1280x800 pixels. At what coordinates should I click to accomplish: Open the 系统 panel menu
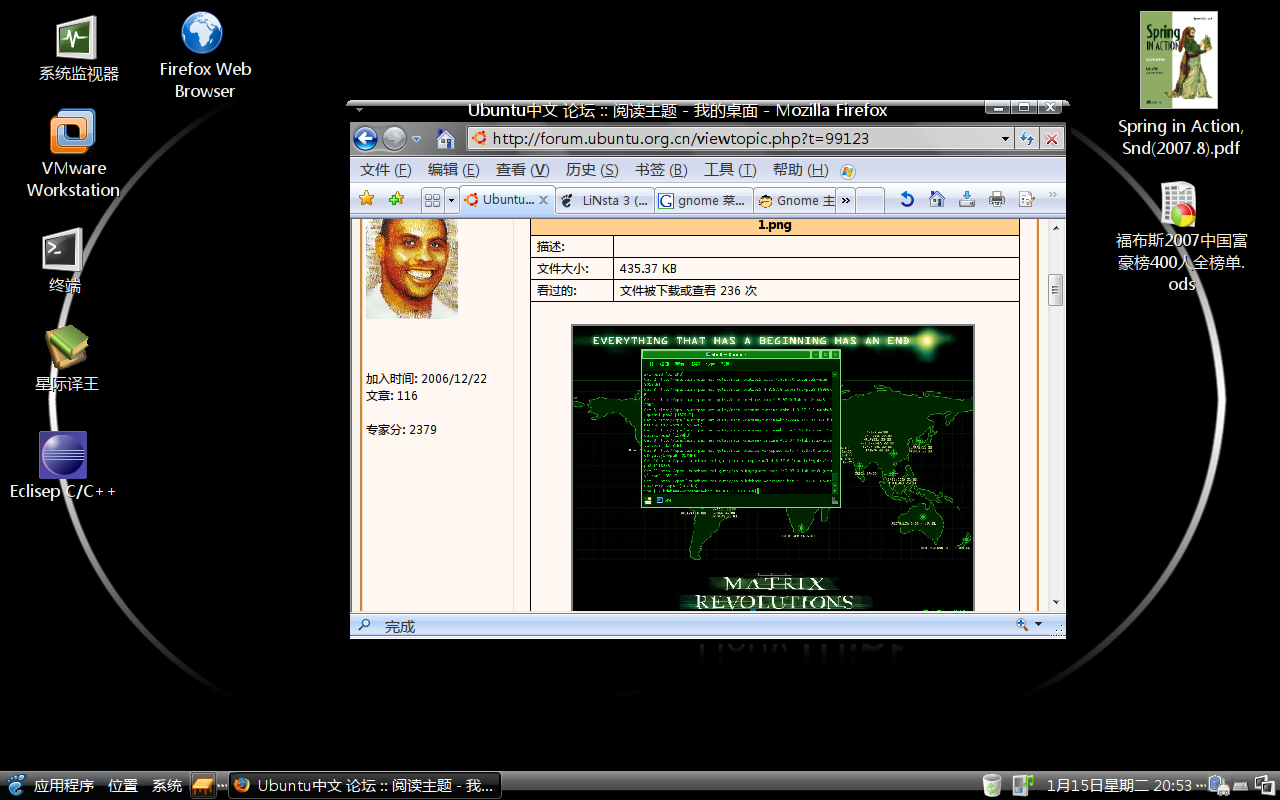tap(167, 786)
